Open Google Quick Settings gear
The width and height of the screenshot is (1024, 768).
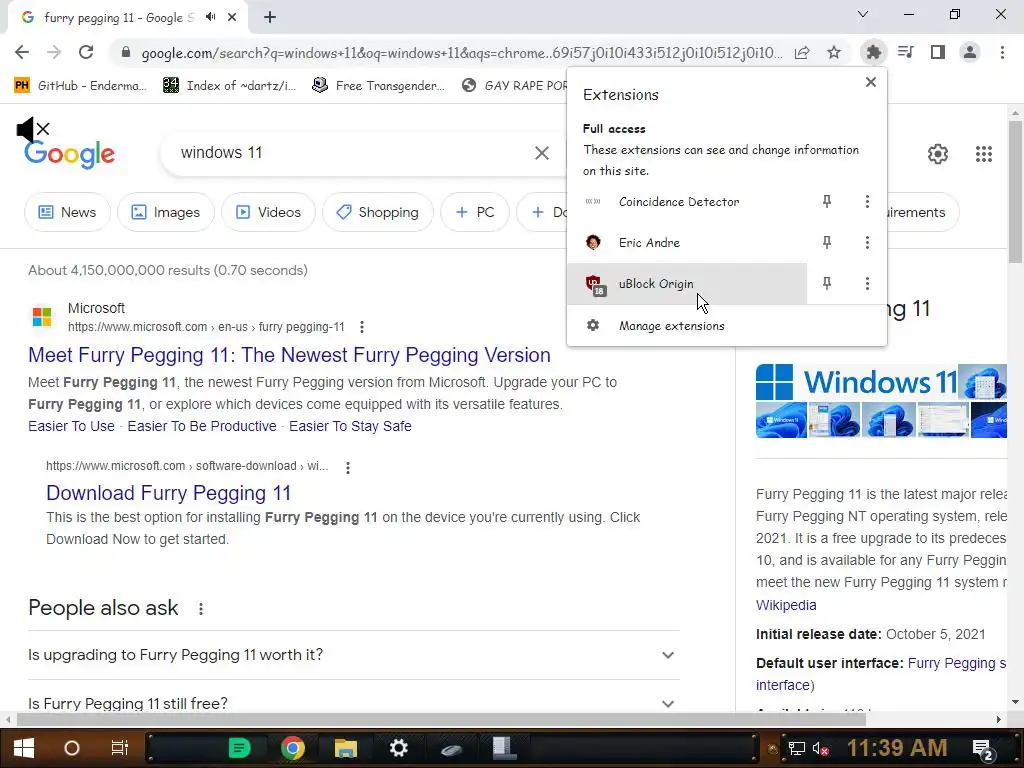938,153
